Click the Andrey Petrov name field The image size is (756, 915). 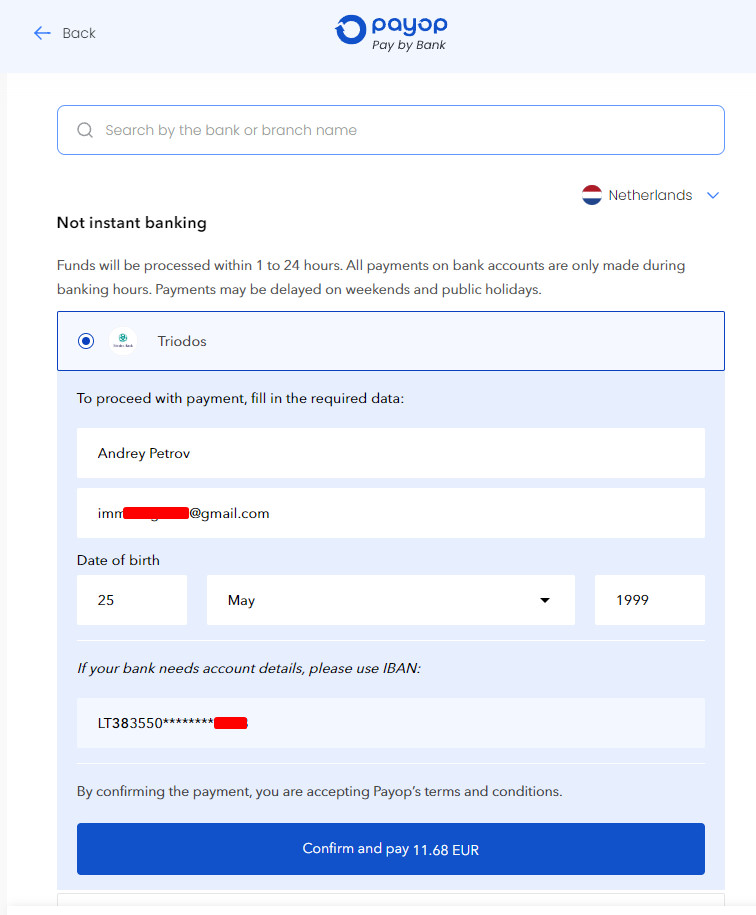tap(391, 453)
